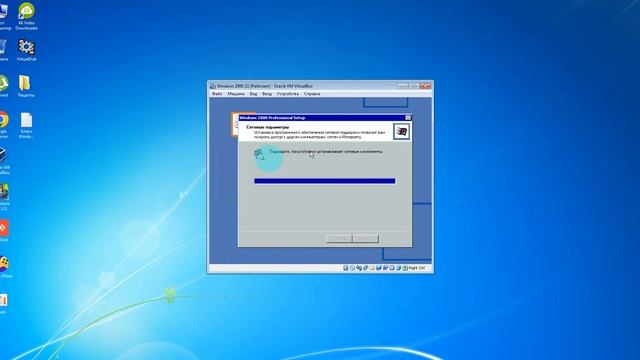Click the VirtualBox window title bar icon
640x360 pixels.
[213, 86]
